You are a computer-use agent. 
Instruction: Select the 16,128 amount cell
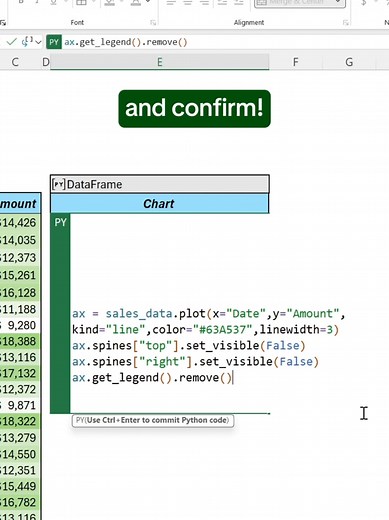[20, 293]
